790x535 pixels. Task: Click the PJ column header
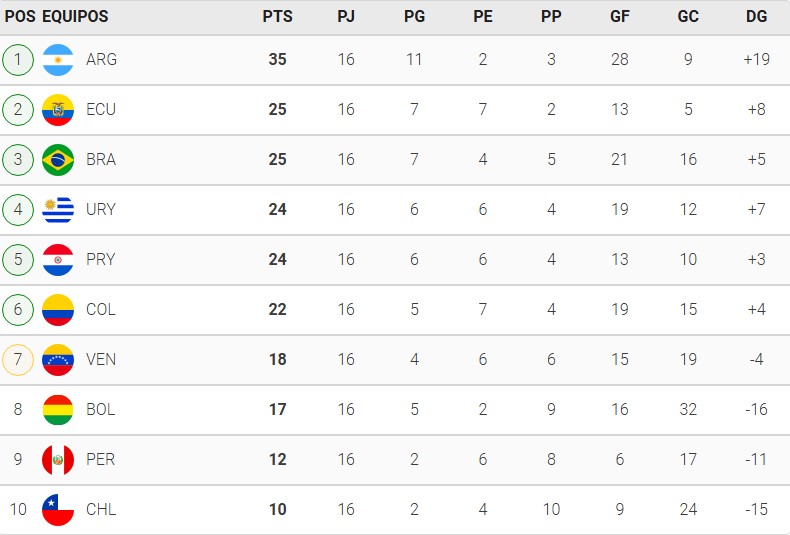pyautogui.click(x=346, y=17)
